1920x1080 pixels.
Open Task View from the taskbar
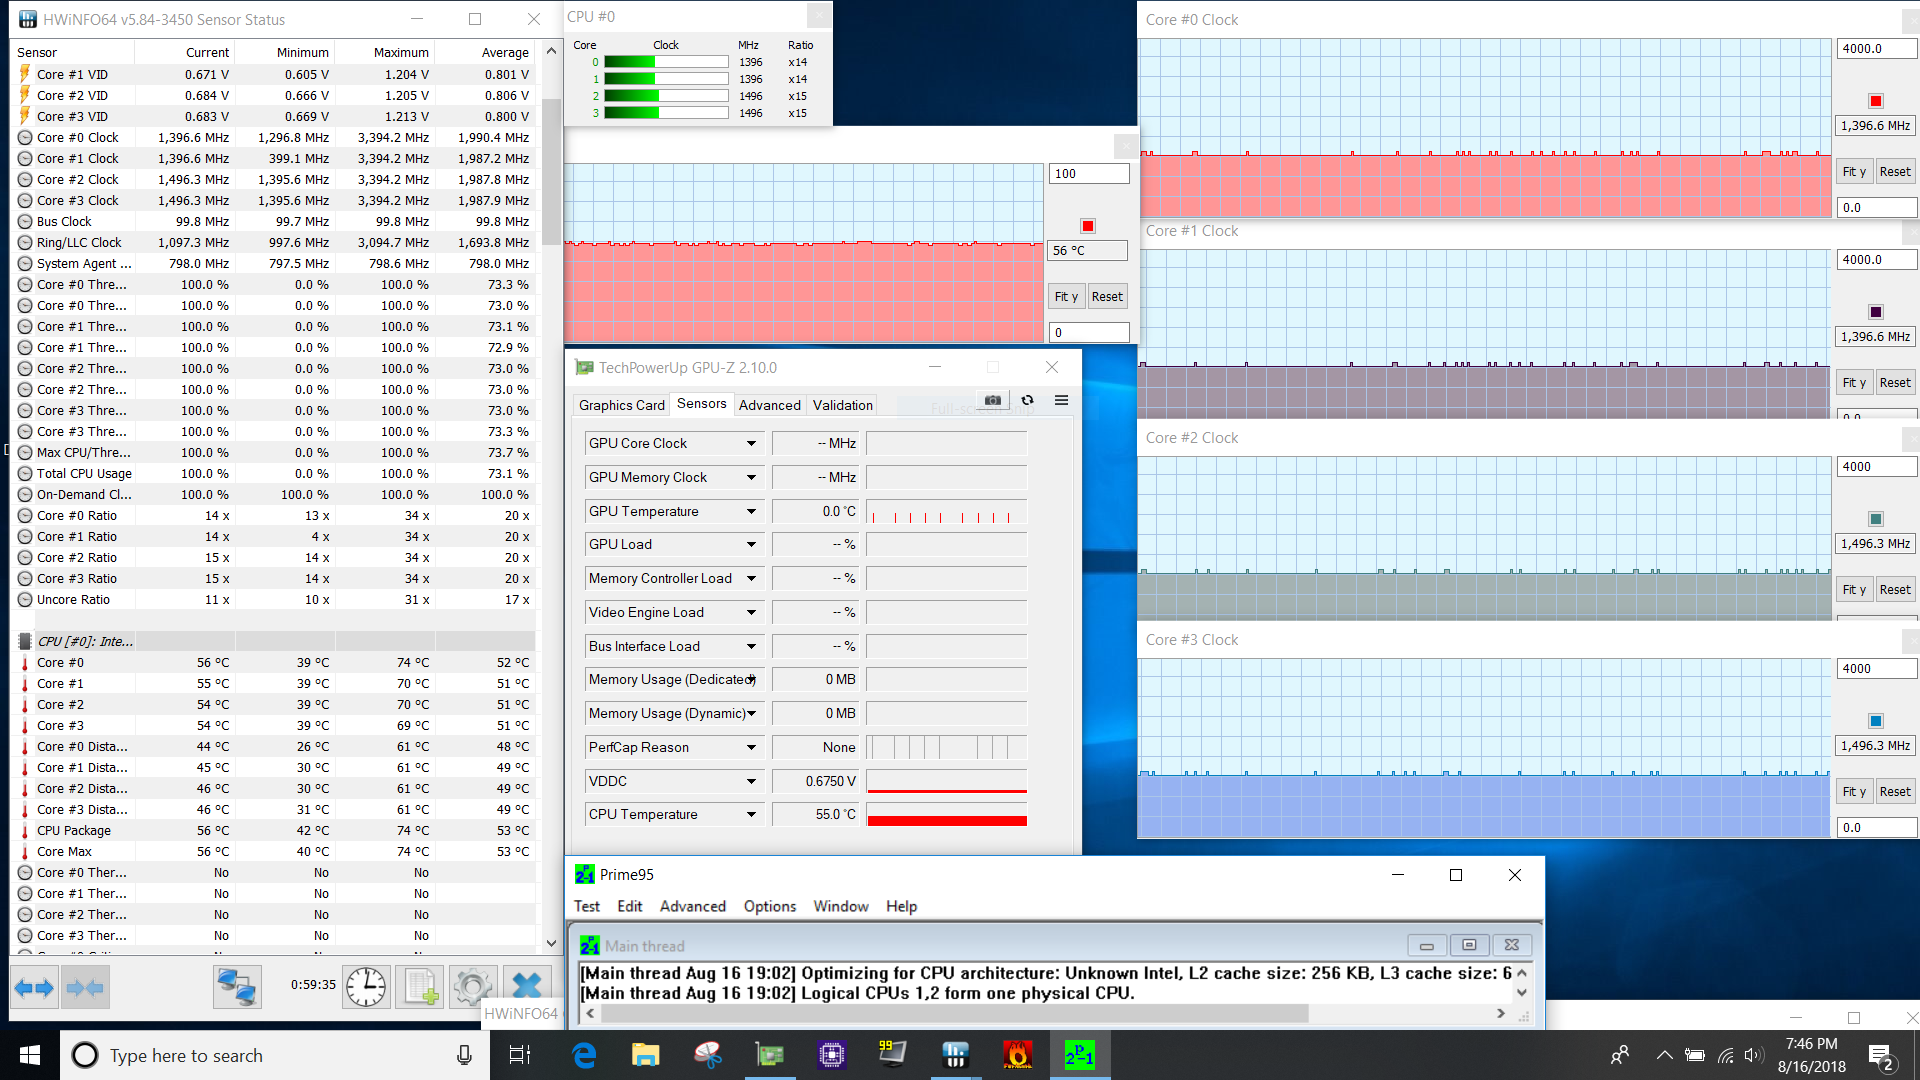[520, 1055]
